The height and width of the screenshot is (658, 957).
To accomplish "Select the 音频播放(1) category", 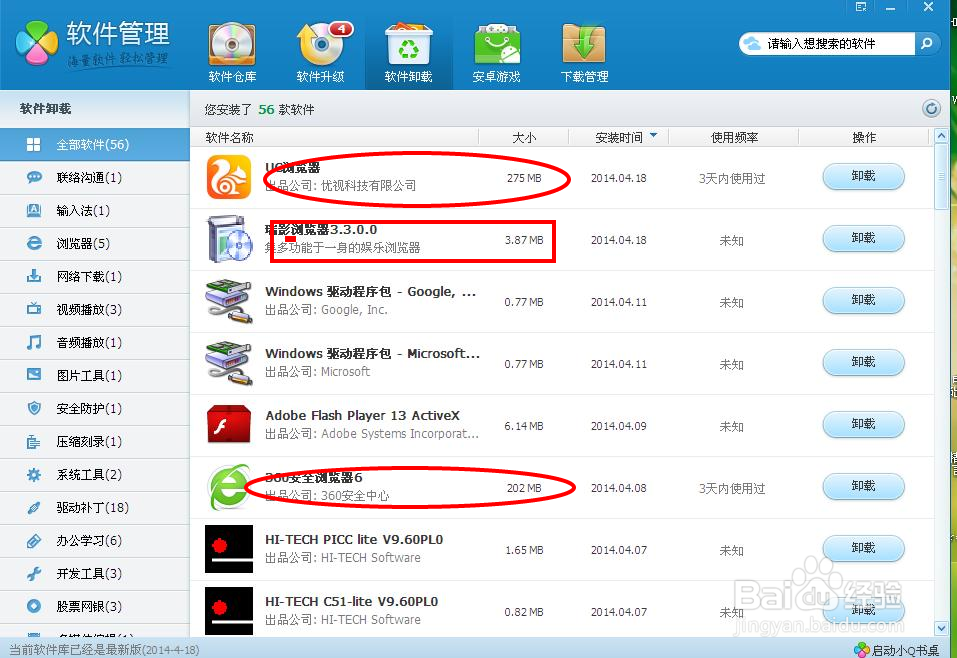I will 95,342.
